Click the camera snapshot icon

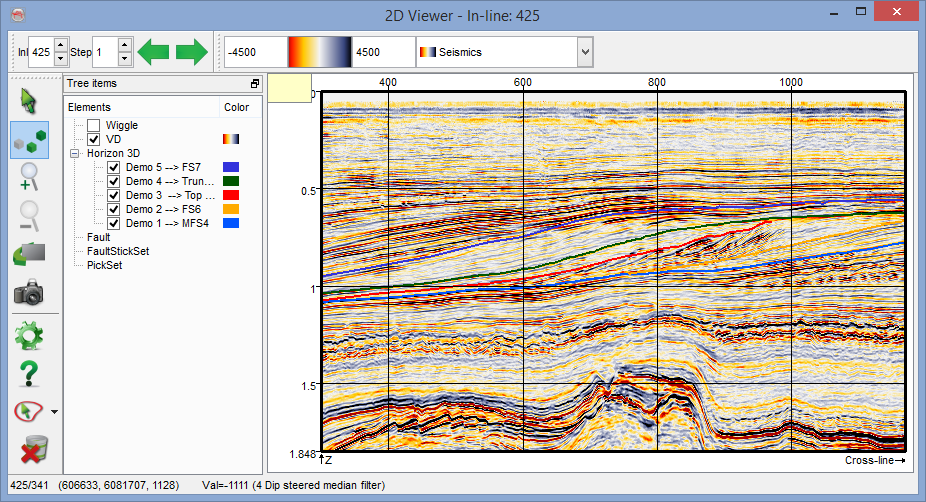click(x=29, y=292)
